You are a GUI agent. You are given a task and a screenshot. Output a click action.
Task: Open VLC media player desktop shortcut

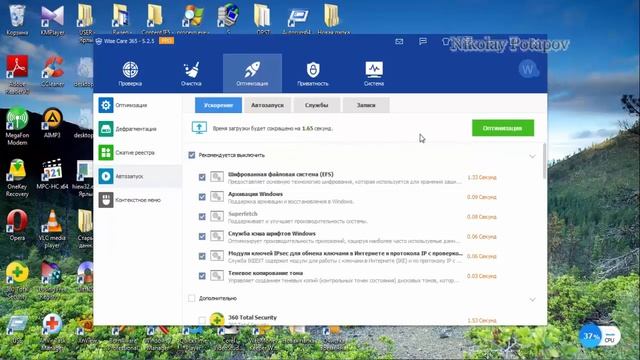[x=52, y=229]
